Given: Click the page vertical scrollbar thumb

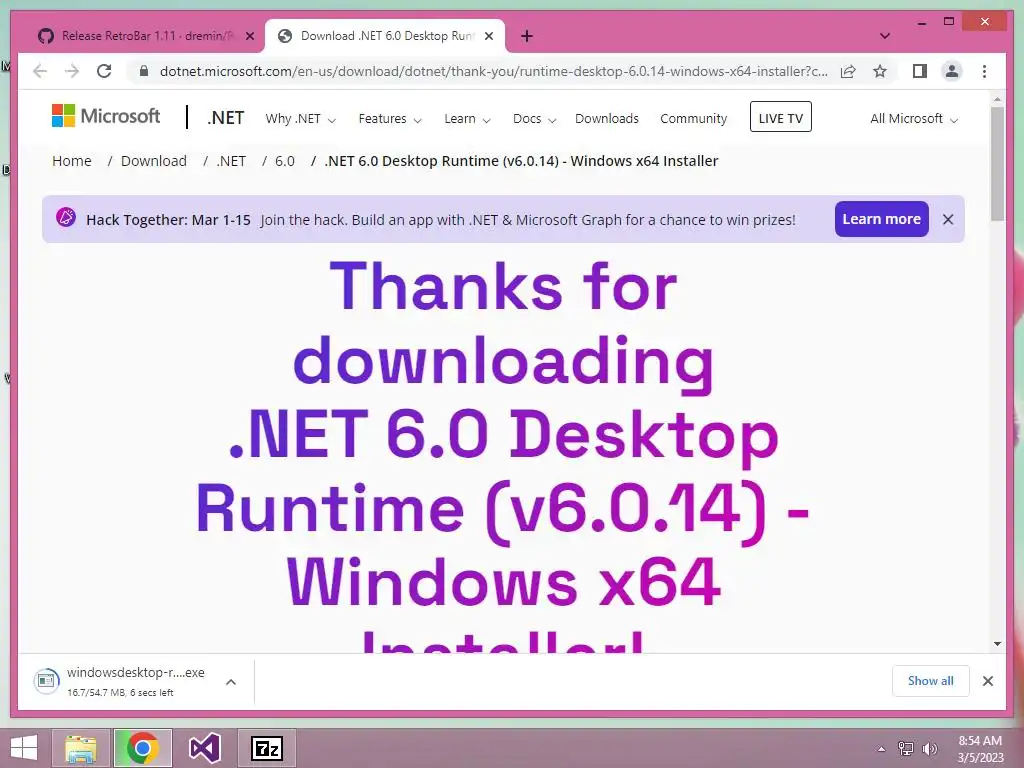Looking at the screenshot, I should click(x=997, y=163).
